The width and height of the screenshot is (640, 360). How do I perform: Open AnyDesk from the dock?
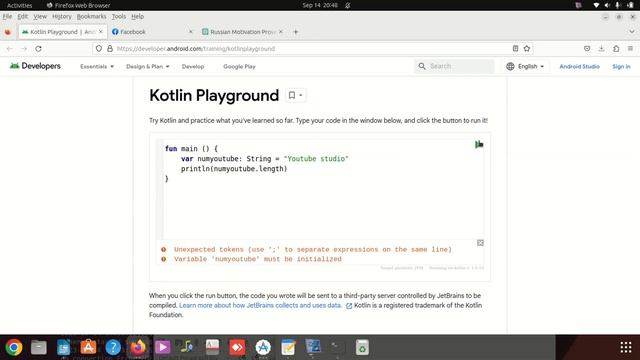click(x=237, y=347)
